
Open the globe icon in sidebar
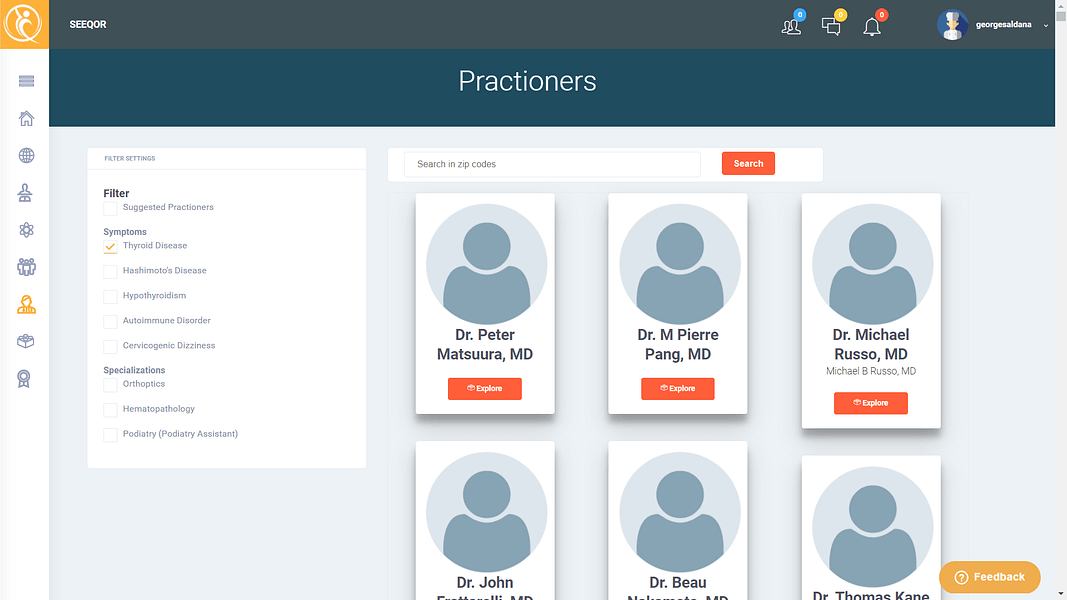click(27, 156)
